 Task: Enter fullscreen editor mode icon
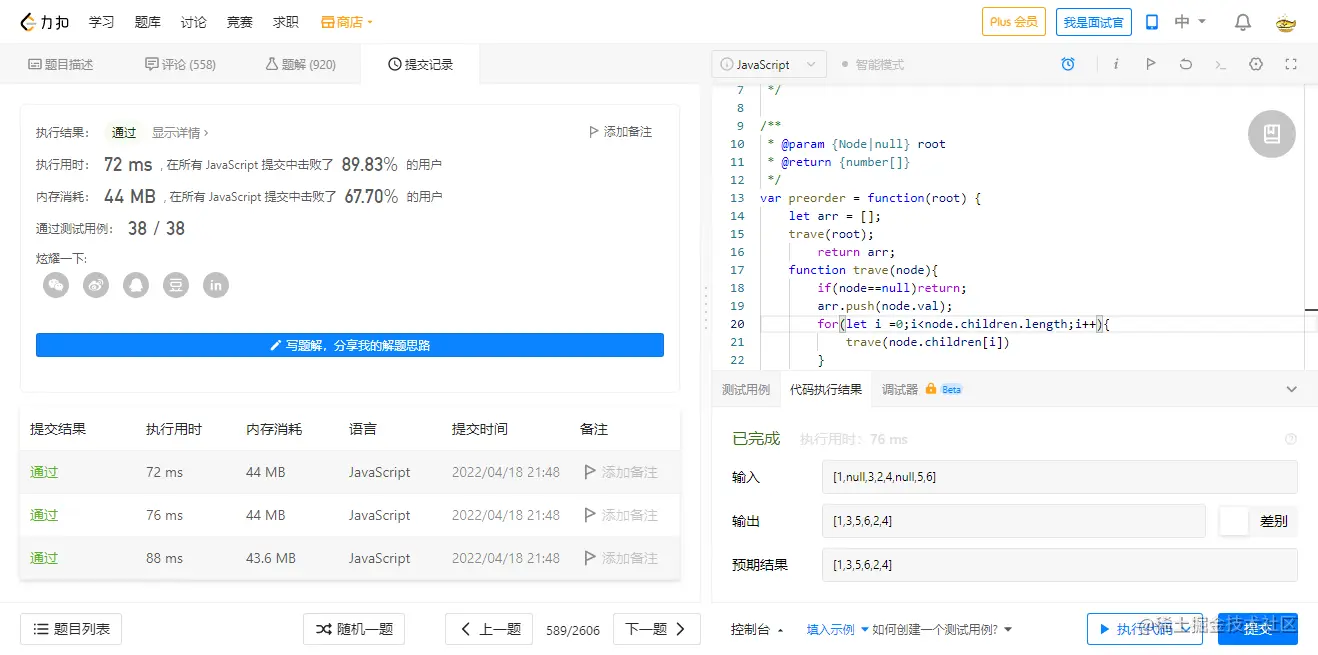pyautogui.click(x=1291, y=64)
